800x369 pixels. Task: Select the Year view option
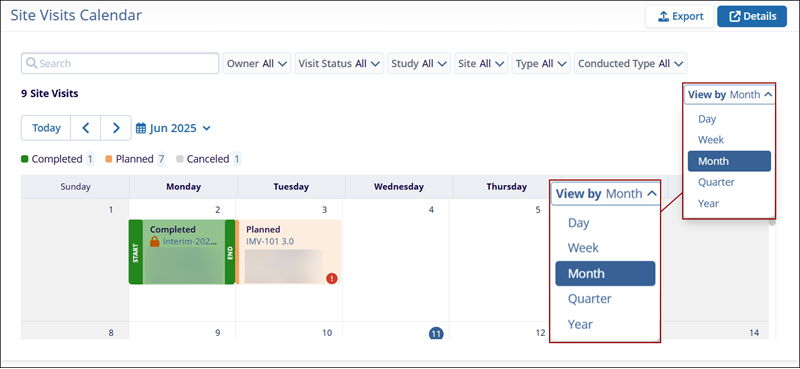[x=708, y=204]
